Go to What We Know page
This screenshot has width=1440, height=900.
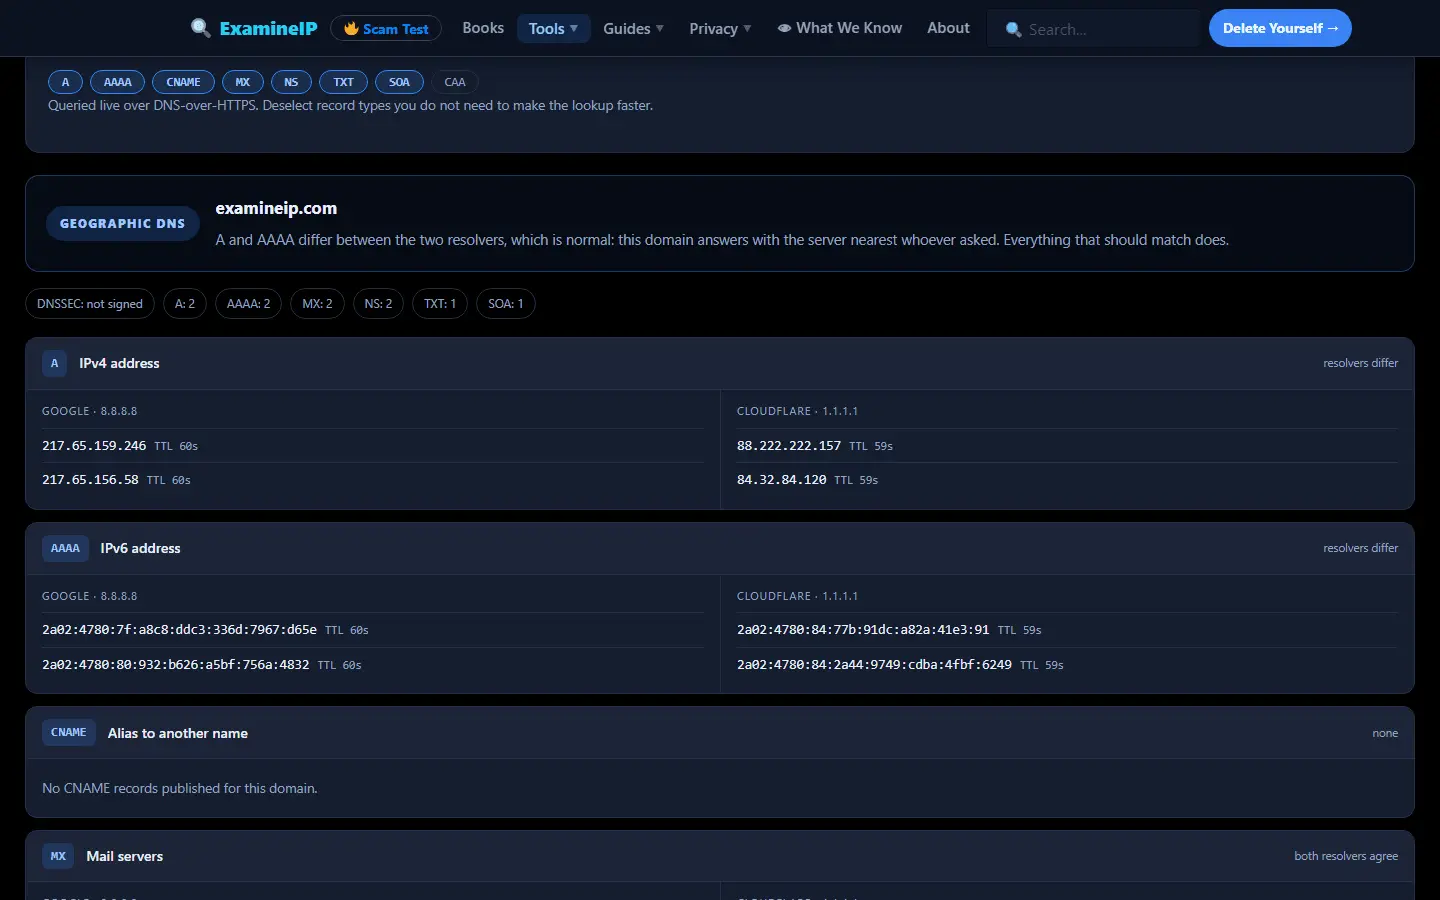pos(840,28)
